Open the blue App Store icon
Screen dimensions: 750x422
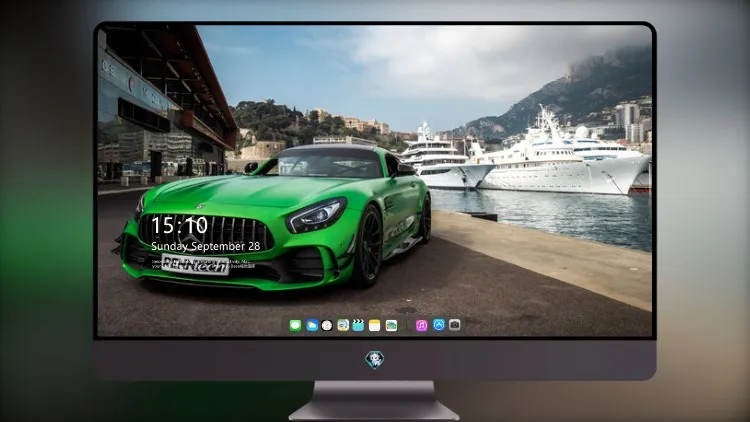[x=439, y=325]
